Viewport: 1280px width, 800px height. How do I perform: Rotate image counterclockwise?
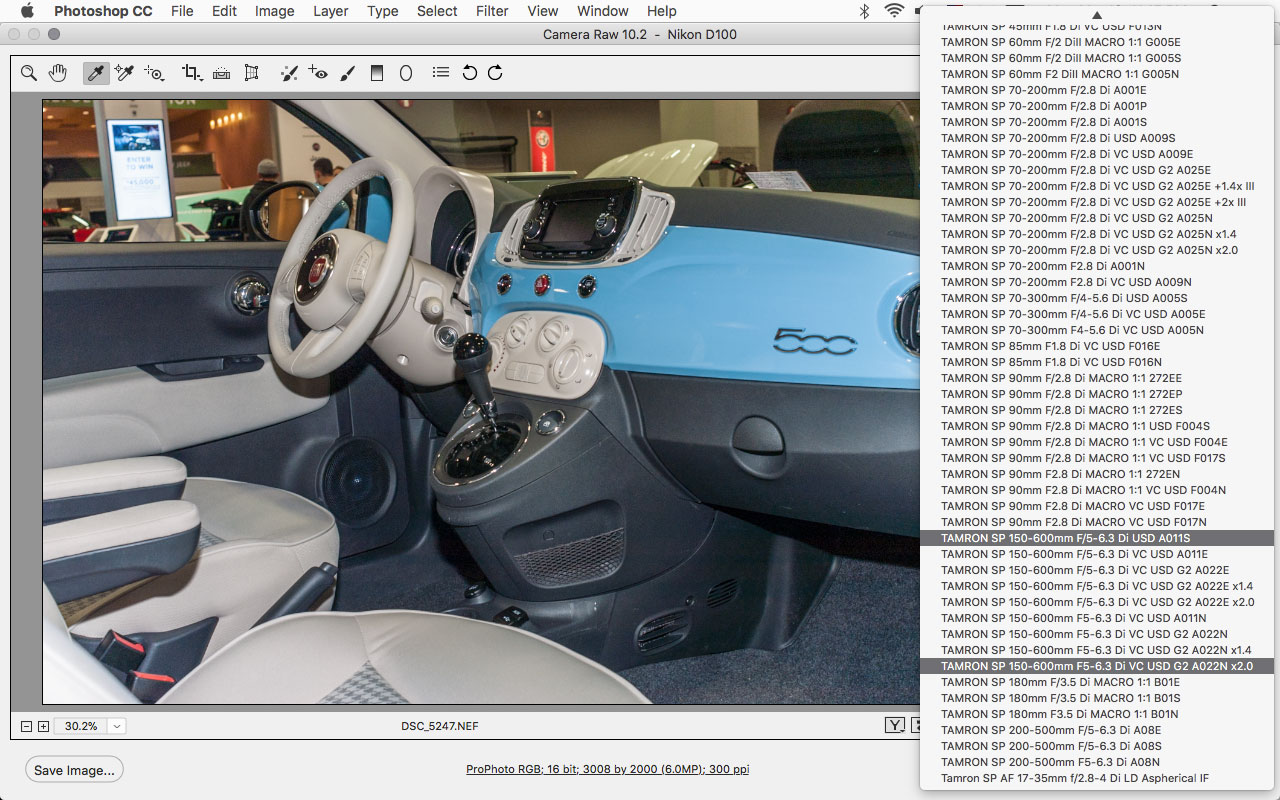point(469,73)
